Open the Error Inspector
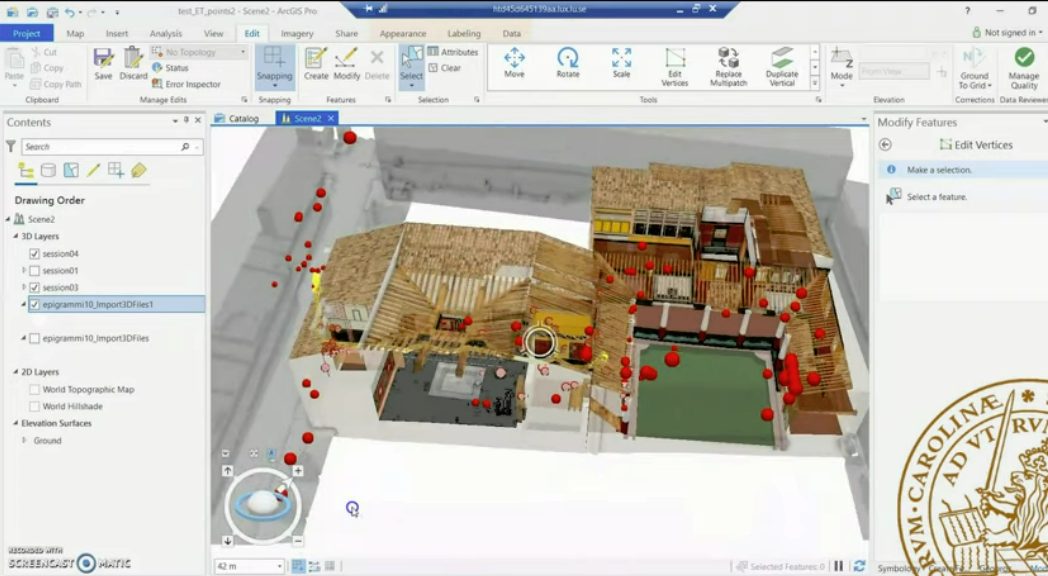This screenshot has width=1048, height=576. pyautogui.click(x=186, y=84)
